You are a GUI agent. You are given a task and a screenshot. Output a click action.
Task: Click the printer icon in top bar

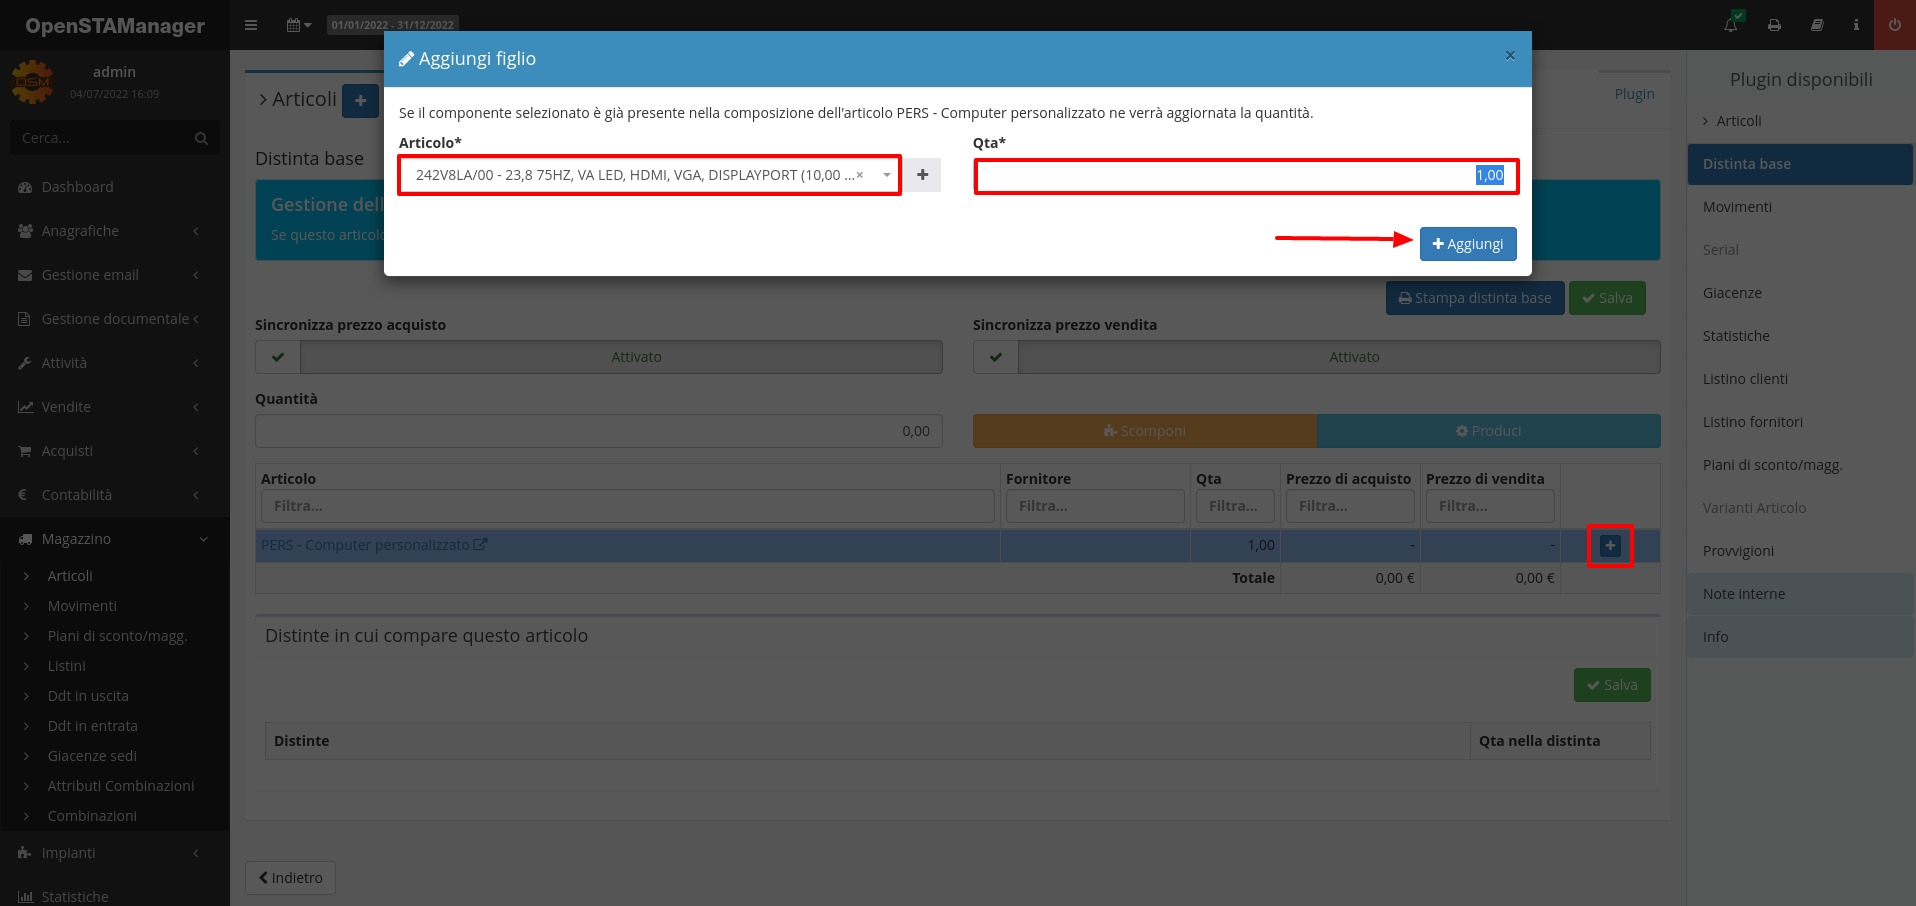coord(1774,25)
